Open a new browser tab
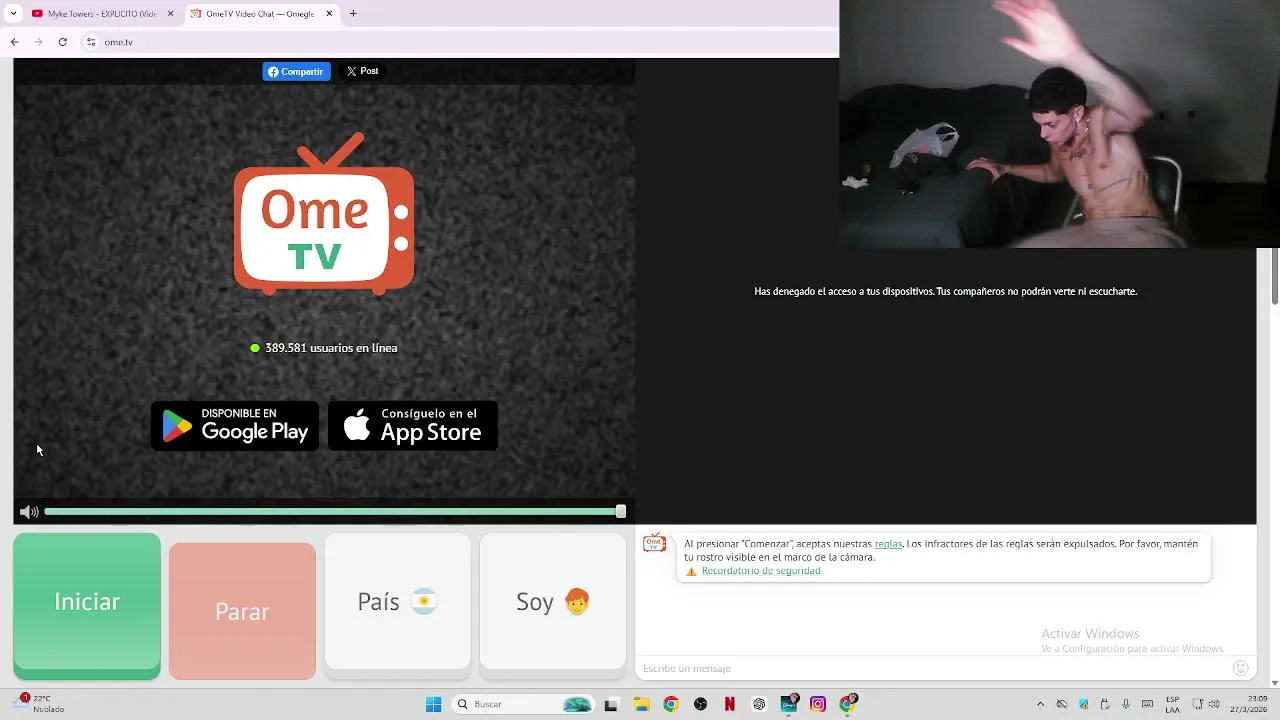This screenshot has width=1280, height=720. coord(353,13)
